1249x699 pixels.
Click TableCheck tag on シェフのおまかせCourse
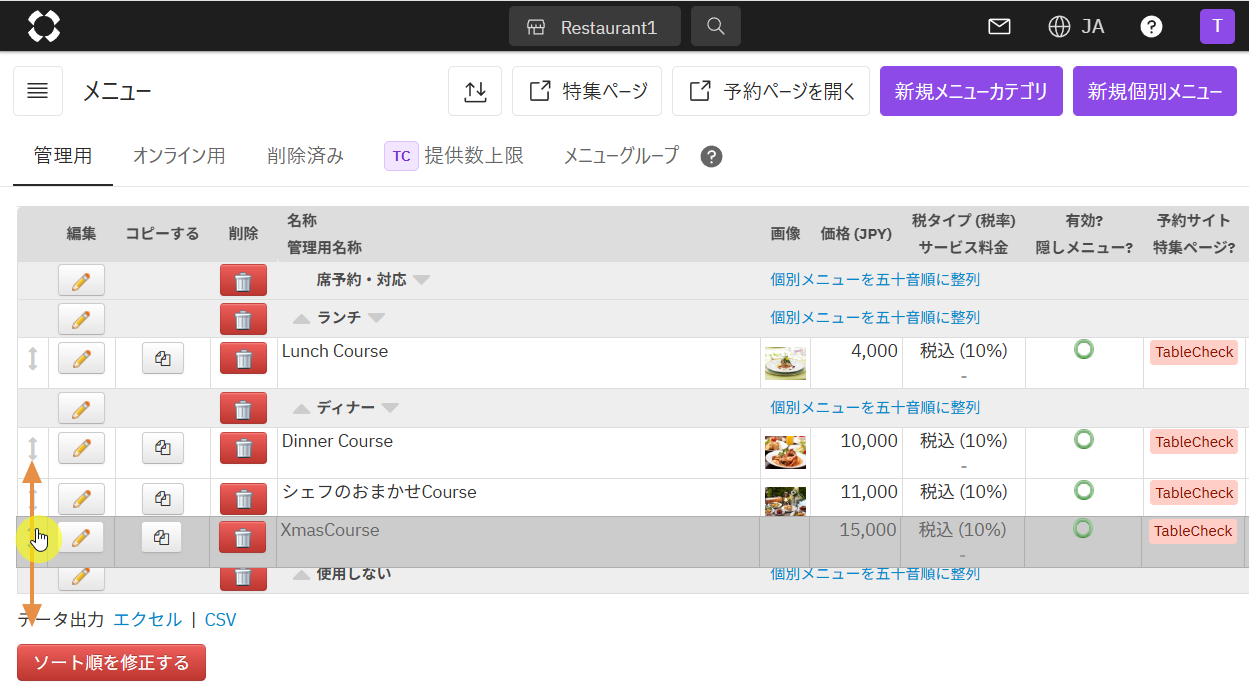pyautogui.click(x=1194, y=493)
